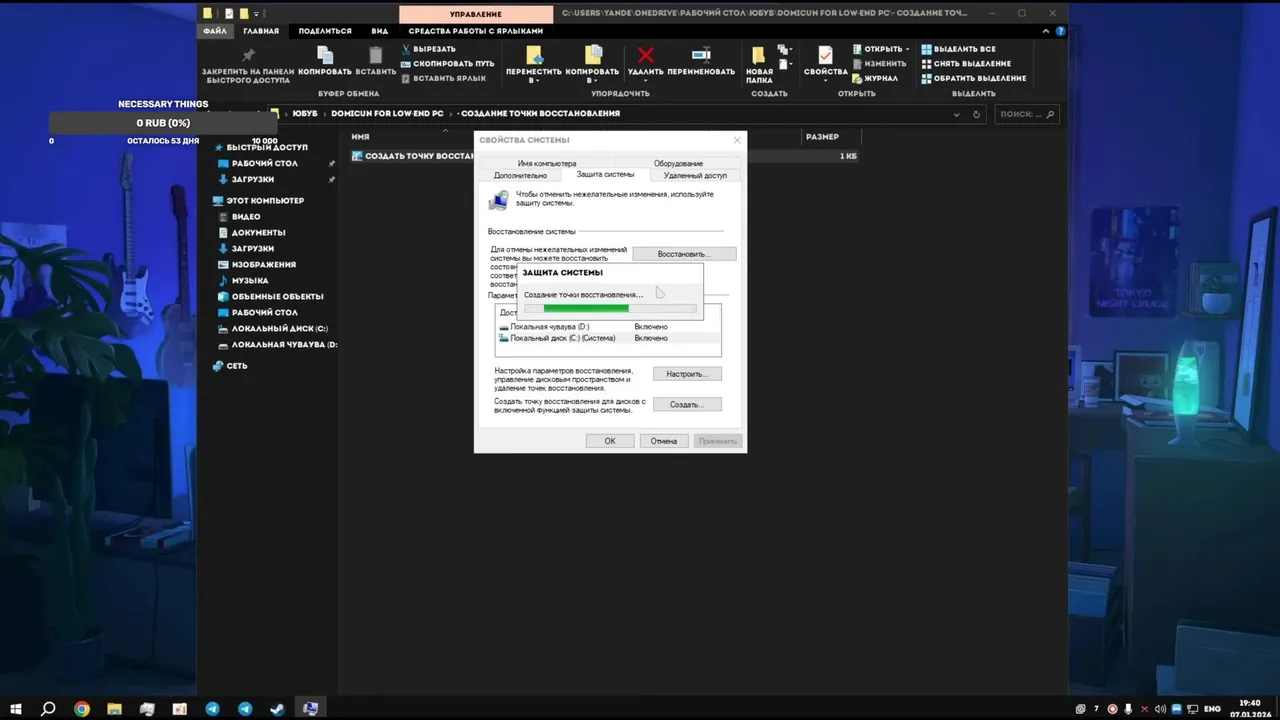
Task: Open the Имя компьютера dialog tab
Action: [x=547, y=163]
